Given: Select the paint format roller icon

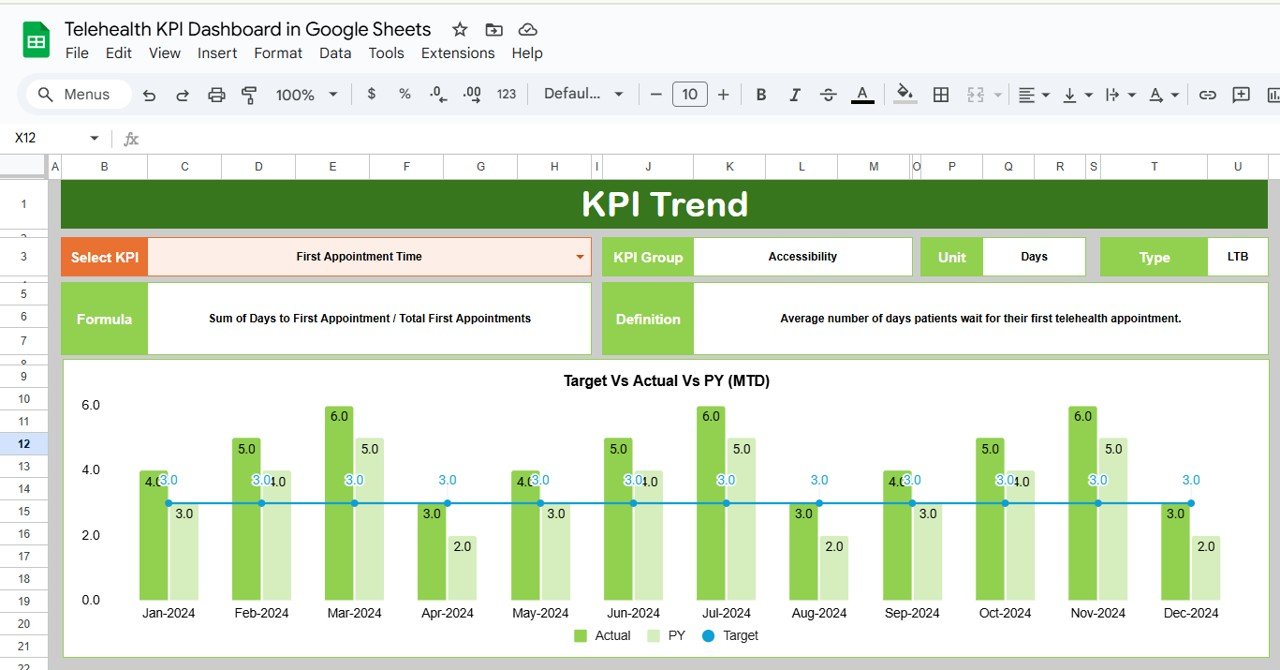Looking at the screenshot, I should click(x=249, y=95).
